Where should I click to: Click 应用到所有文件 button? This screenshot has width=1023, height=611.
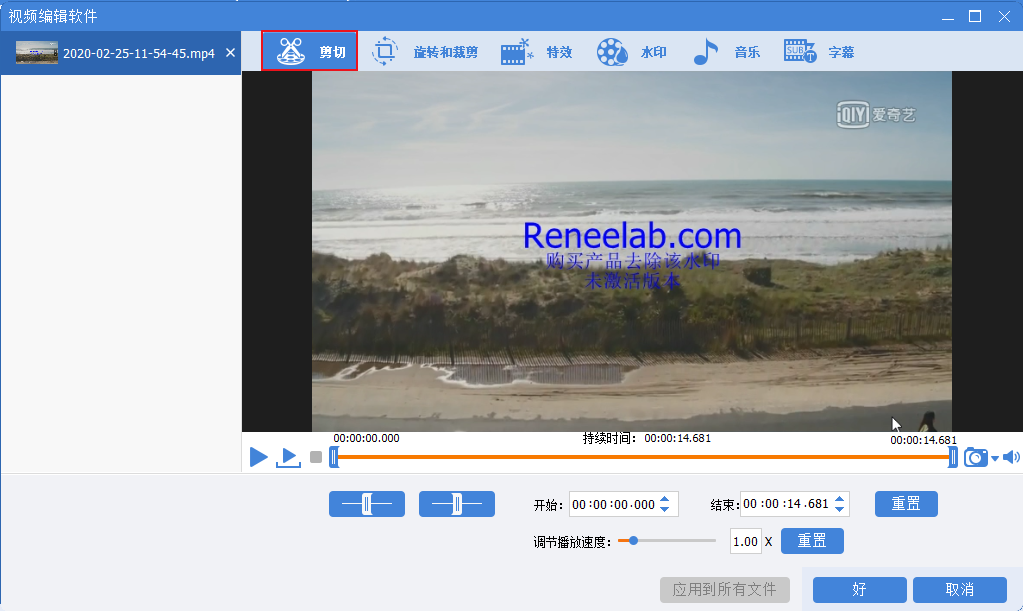[725, 589]
